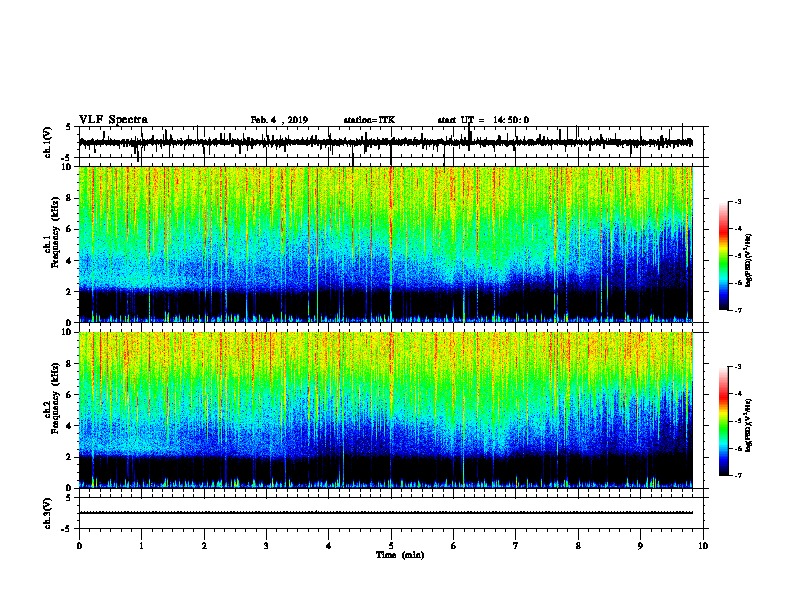Select the date text "Feb. 4, 2019"
Image resolution: width=792 pixels, height=612 pixels.
(279, 120)
